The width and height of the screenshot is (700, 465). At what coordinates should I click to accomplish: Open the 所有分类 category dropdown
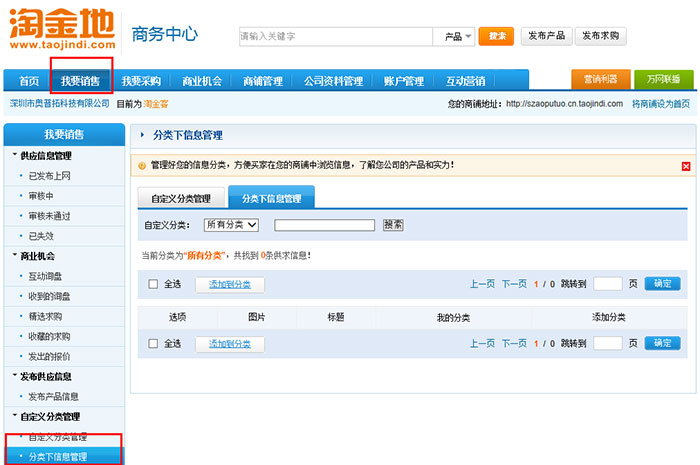click(231, 225)
